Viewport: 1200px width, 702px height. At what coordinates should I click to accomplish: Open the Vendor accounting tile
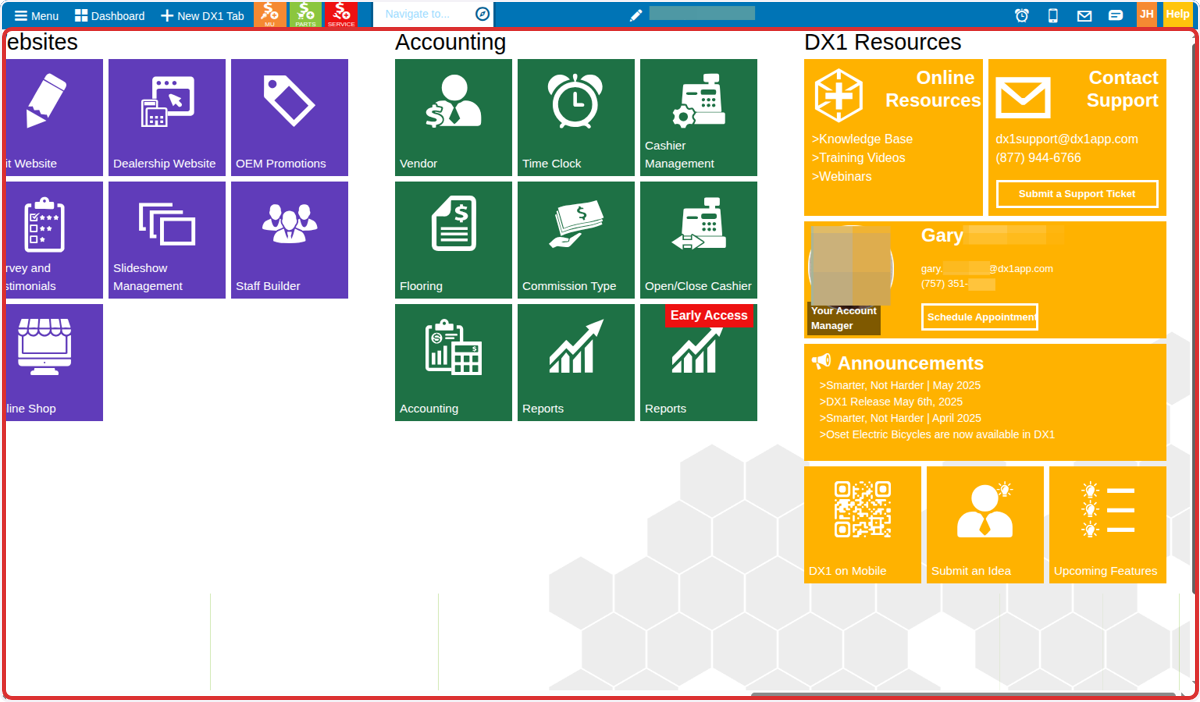point(453,118)
